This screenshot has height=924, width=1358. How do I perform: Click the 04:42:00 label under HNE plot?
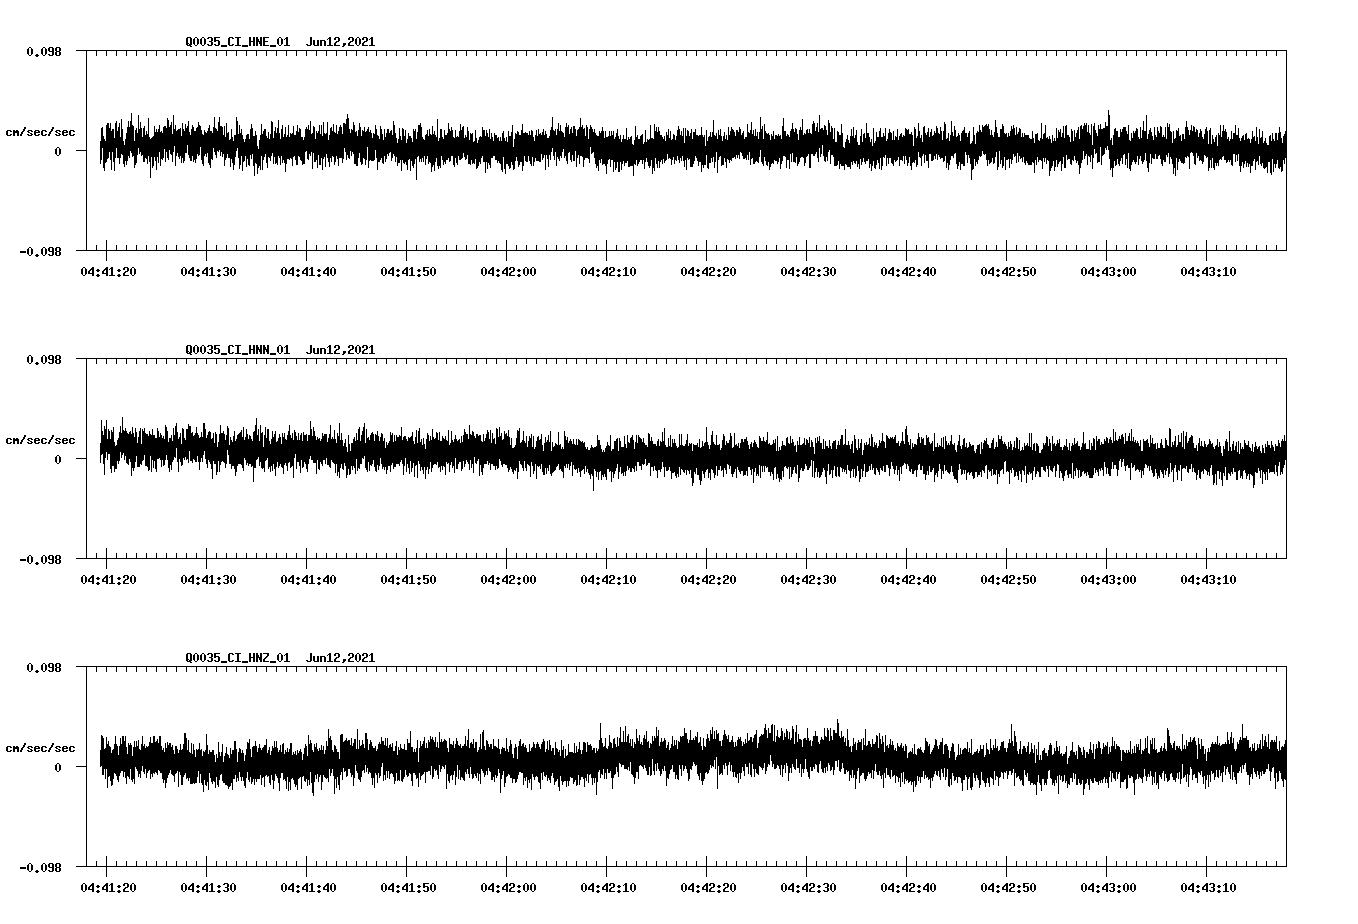pos(508,272)
